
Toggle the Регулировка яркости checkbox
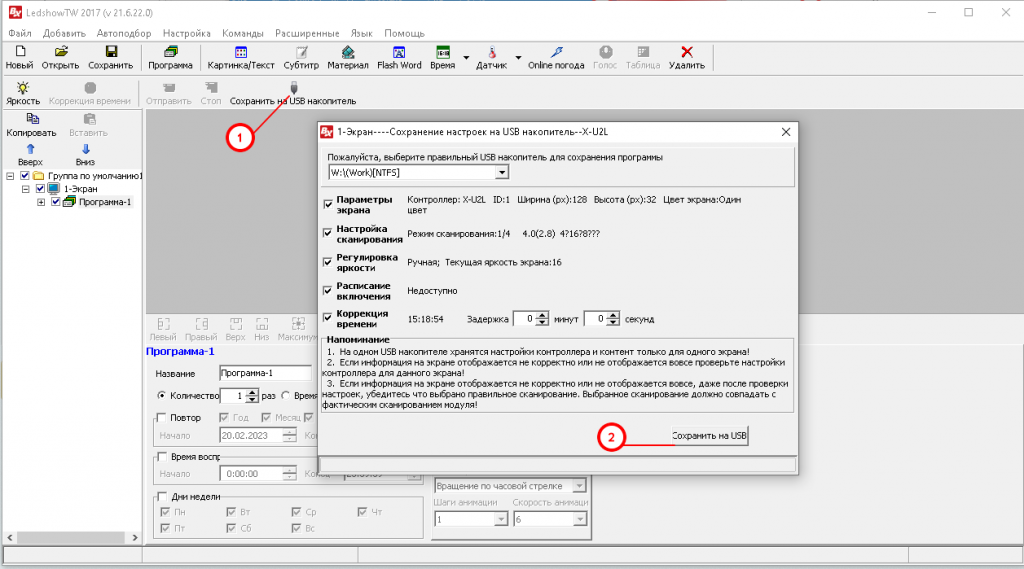tap(329, 262)
